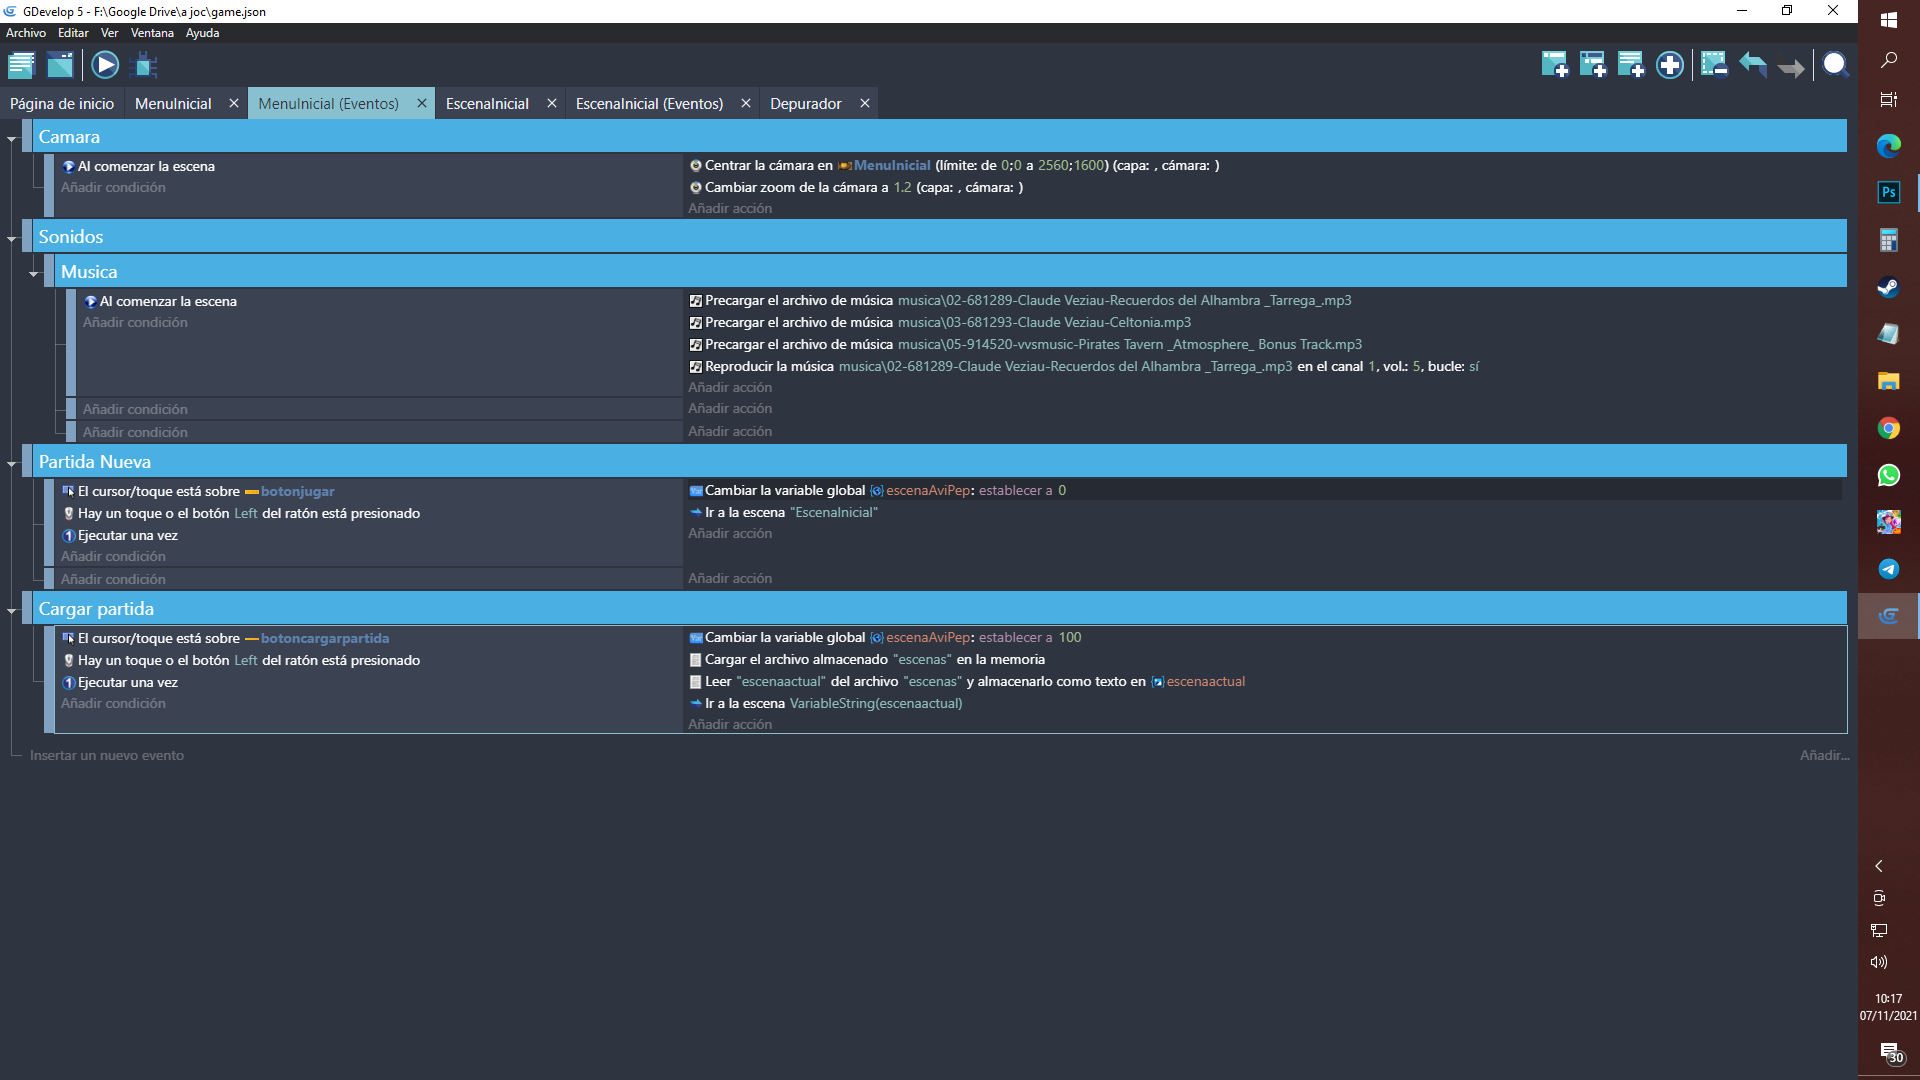Launch the game preview play button
This screenshot has width=1920, height=1080.
pyautogui.click(x=105, y=66)
